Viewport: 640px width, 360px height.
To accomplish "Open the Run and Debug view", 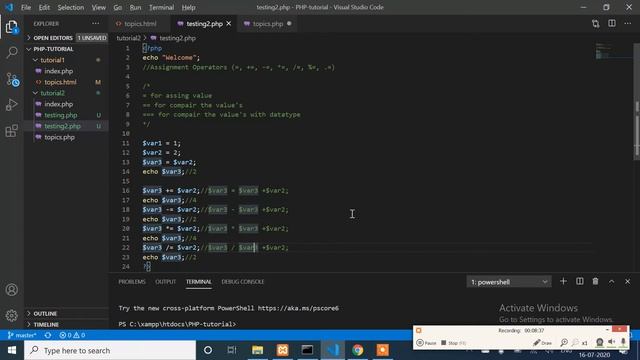I will (x=12, y=105).
